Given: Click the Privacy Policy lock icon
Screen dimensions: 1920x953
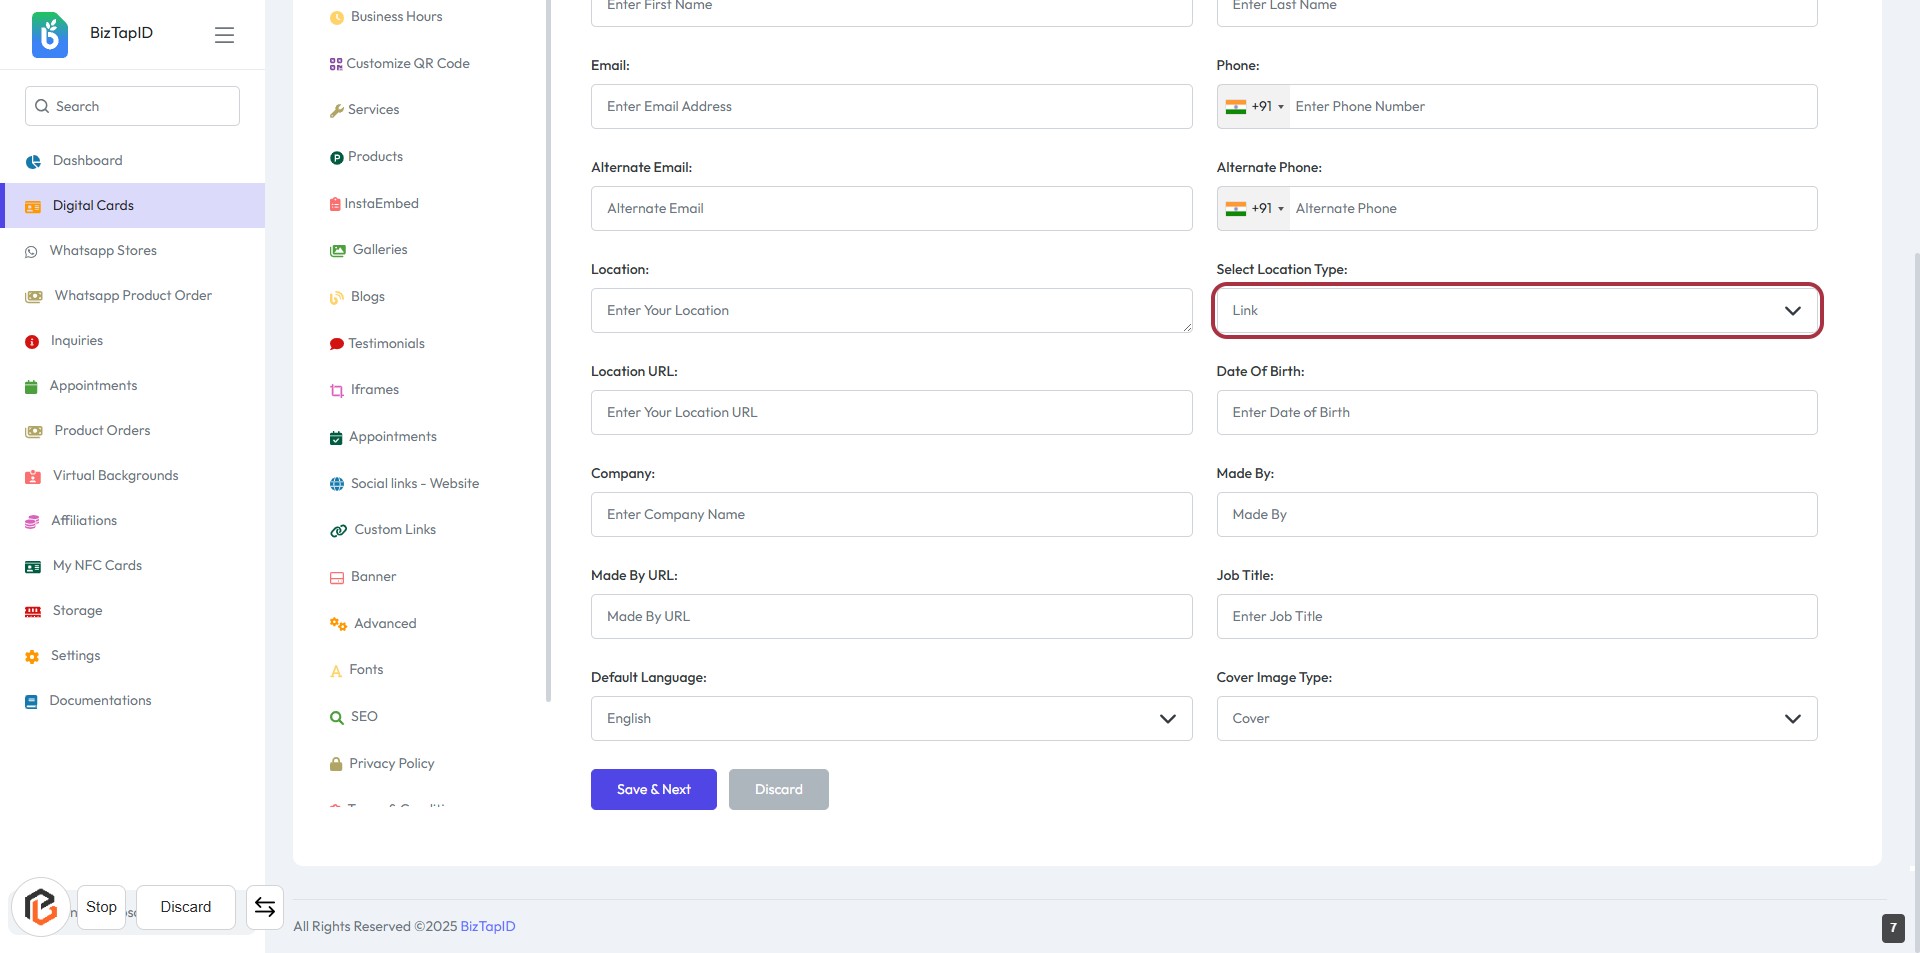Looking at the screenshot, I should point(336,764).
